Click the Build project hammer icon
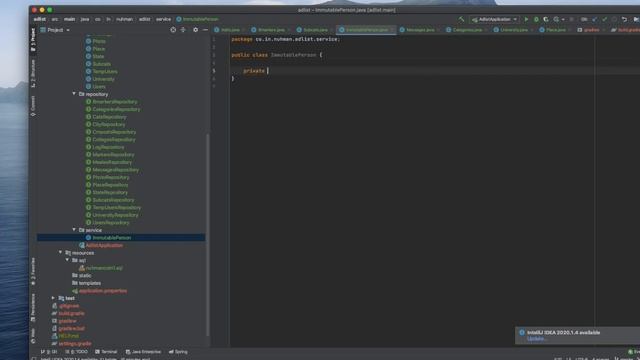Image resolution: width=640 pixels, height=360 pixels. 461,19
